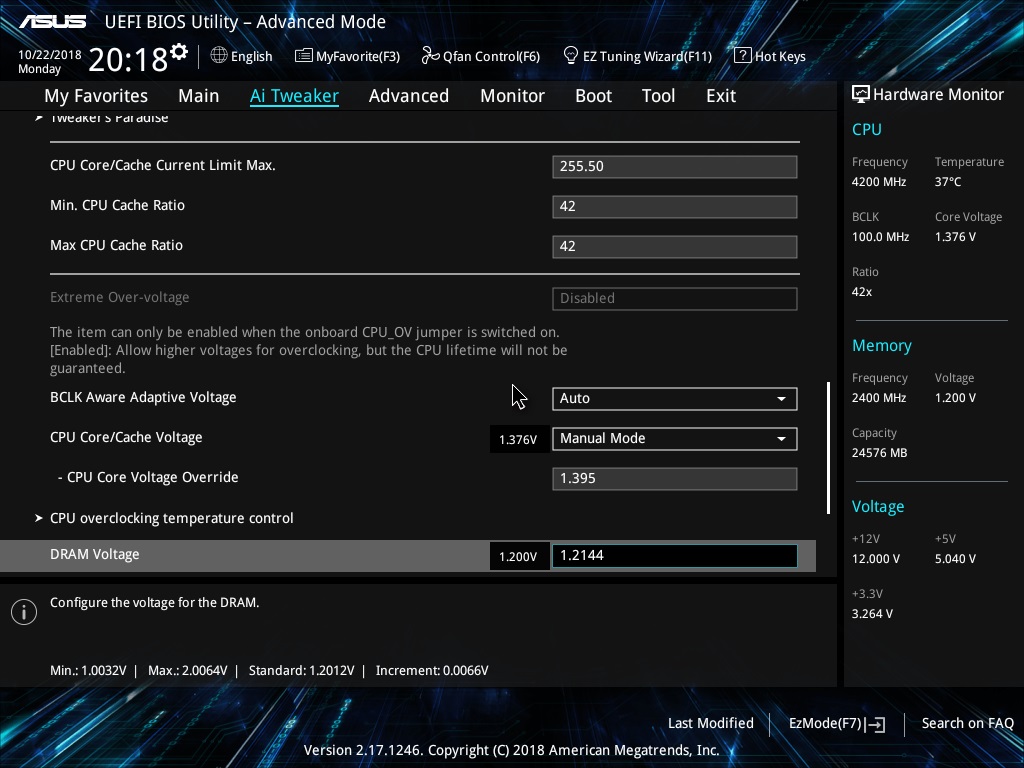
Task: Select the DRAM Voltage row label
Action: [x=95, y=554]
